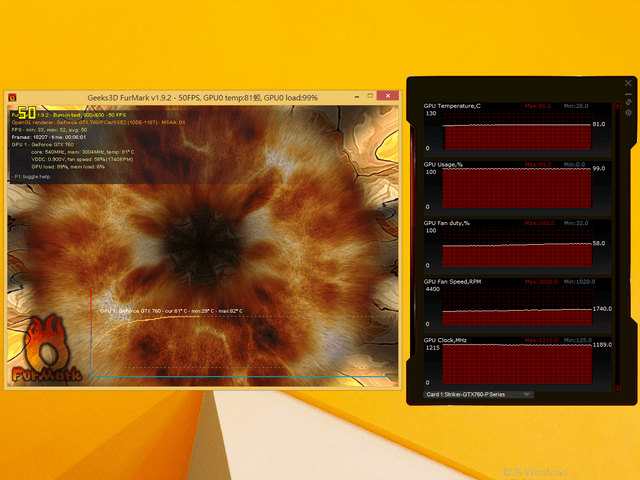This screenshot has width=640, height=480.
Task: Click the 'Max:3030.0' fan speed value
Action: point(541,282)
